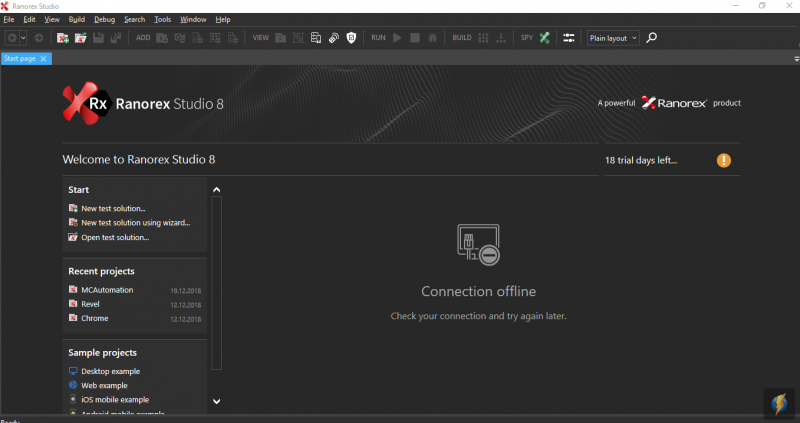Click the navigate back arrow in toolbar
This screenshot has width=800, height=423.
pos(12,38)
